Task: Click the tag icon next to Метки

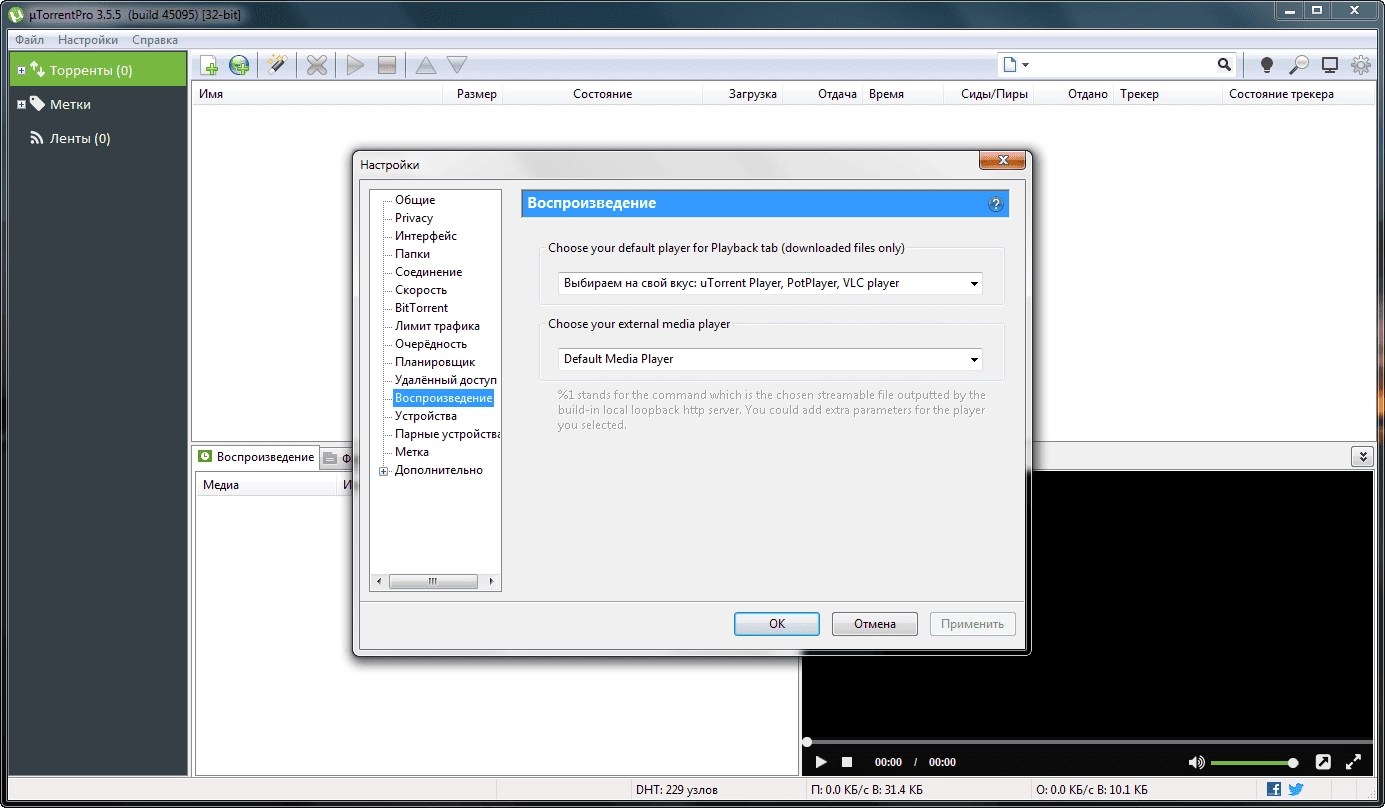Action: [37, 104]
